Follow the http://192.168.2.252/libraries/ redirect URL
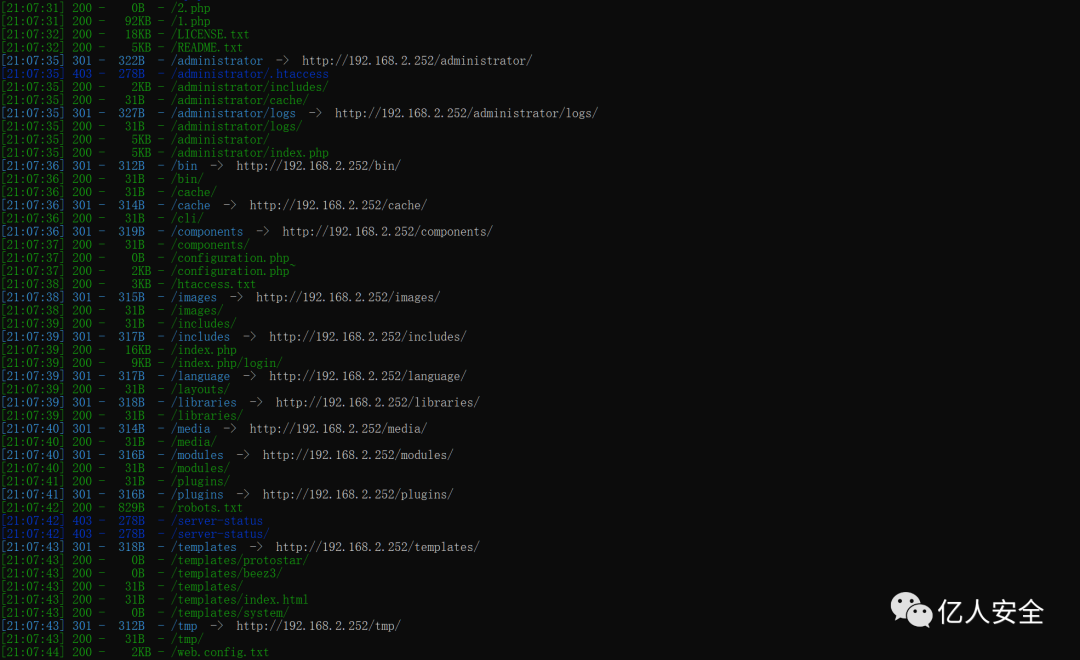This screenshot has height=660, width=1080. click(377, 403)
